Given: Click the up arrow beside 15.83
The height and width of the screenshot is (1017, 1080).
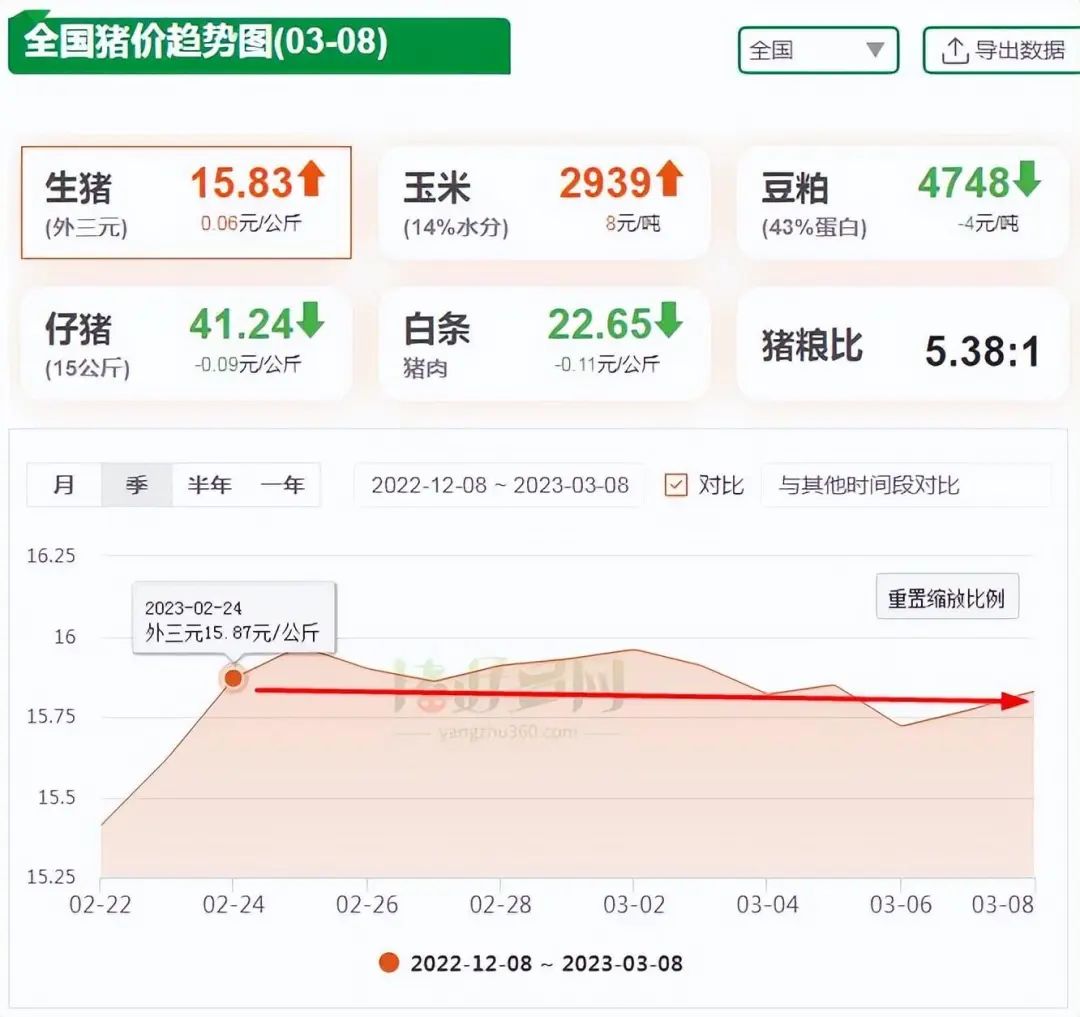Looking at the screenshot, I should tap(311, 178).
